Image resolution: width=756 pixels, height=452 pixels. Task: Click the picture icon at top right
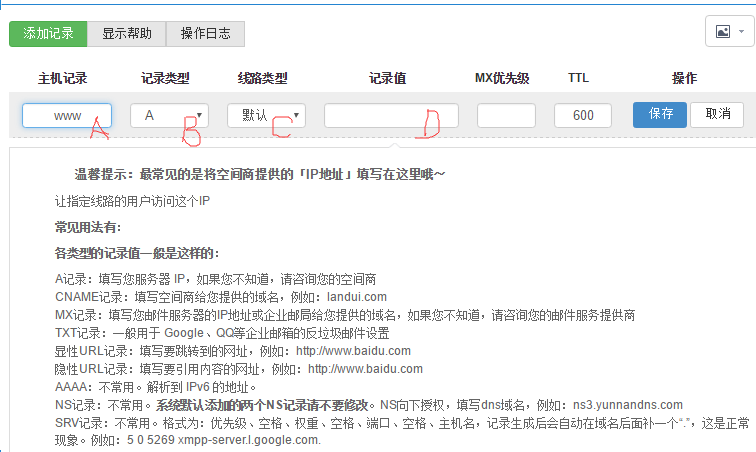[727, 32]
